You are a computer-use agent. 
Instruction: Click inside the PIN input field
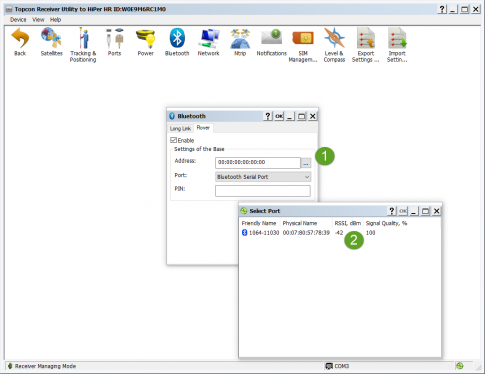(x=263, y=191)
